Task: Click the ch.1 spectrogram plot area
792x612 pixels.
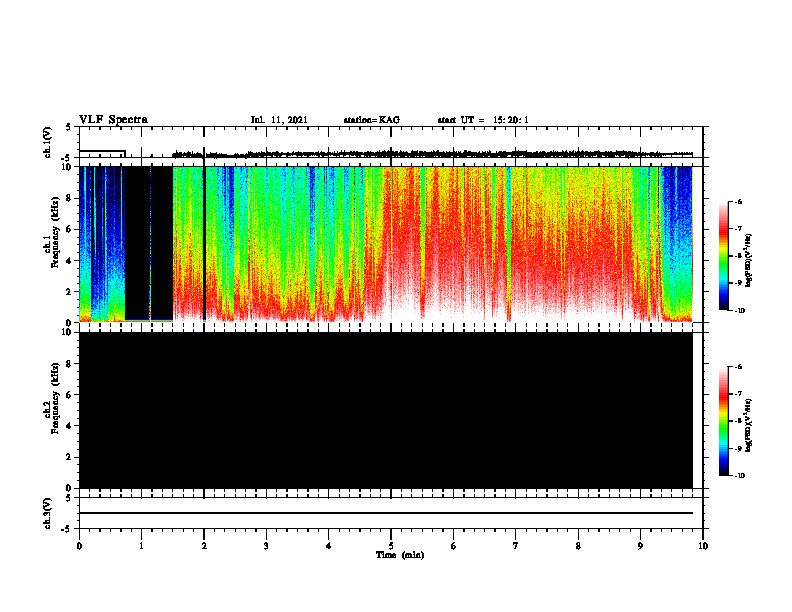Action: pyautogui.click(x=386, y=244)
